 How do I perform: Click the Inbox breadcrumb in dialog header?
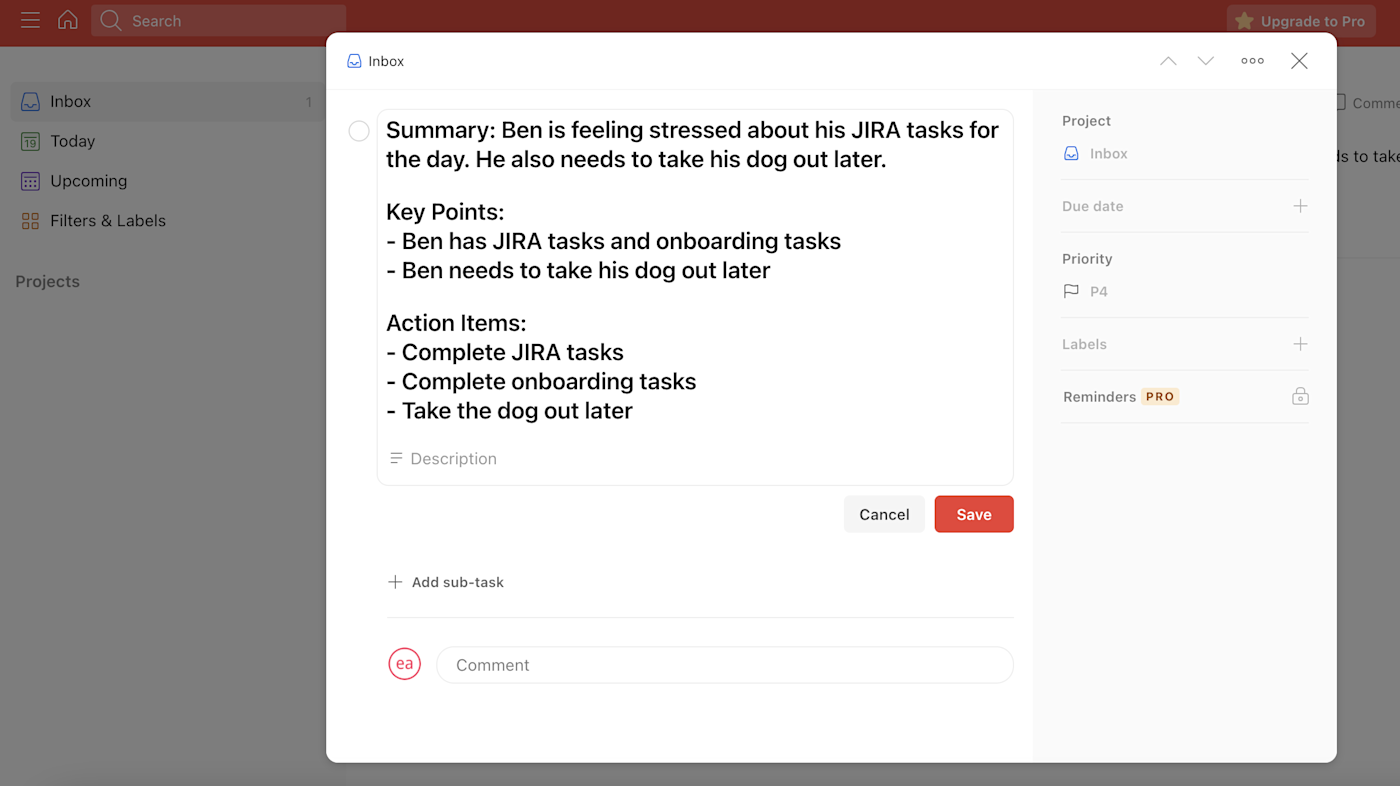click(375, 61)
